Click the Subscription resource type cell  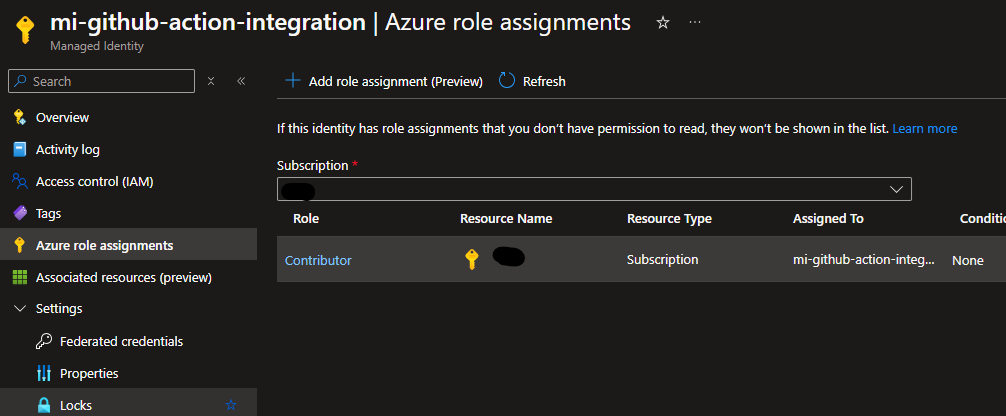(x=663, y=259)
